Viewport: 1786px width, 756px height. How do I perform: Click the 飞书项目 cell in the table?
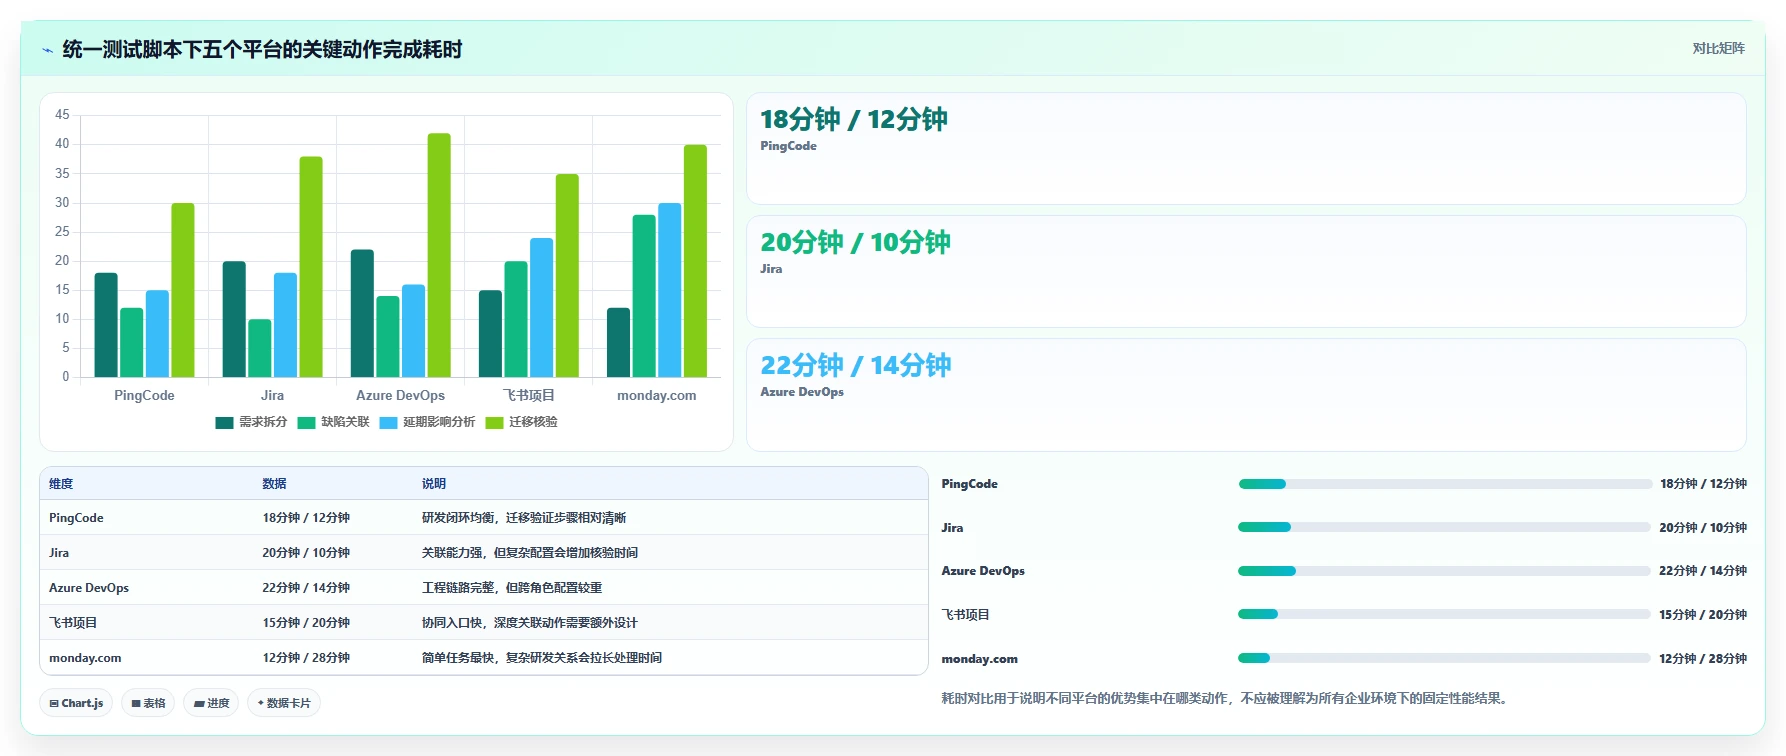pyautogui.click(x=73, y=623)
